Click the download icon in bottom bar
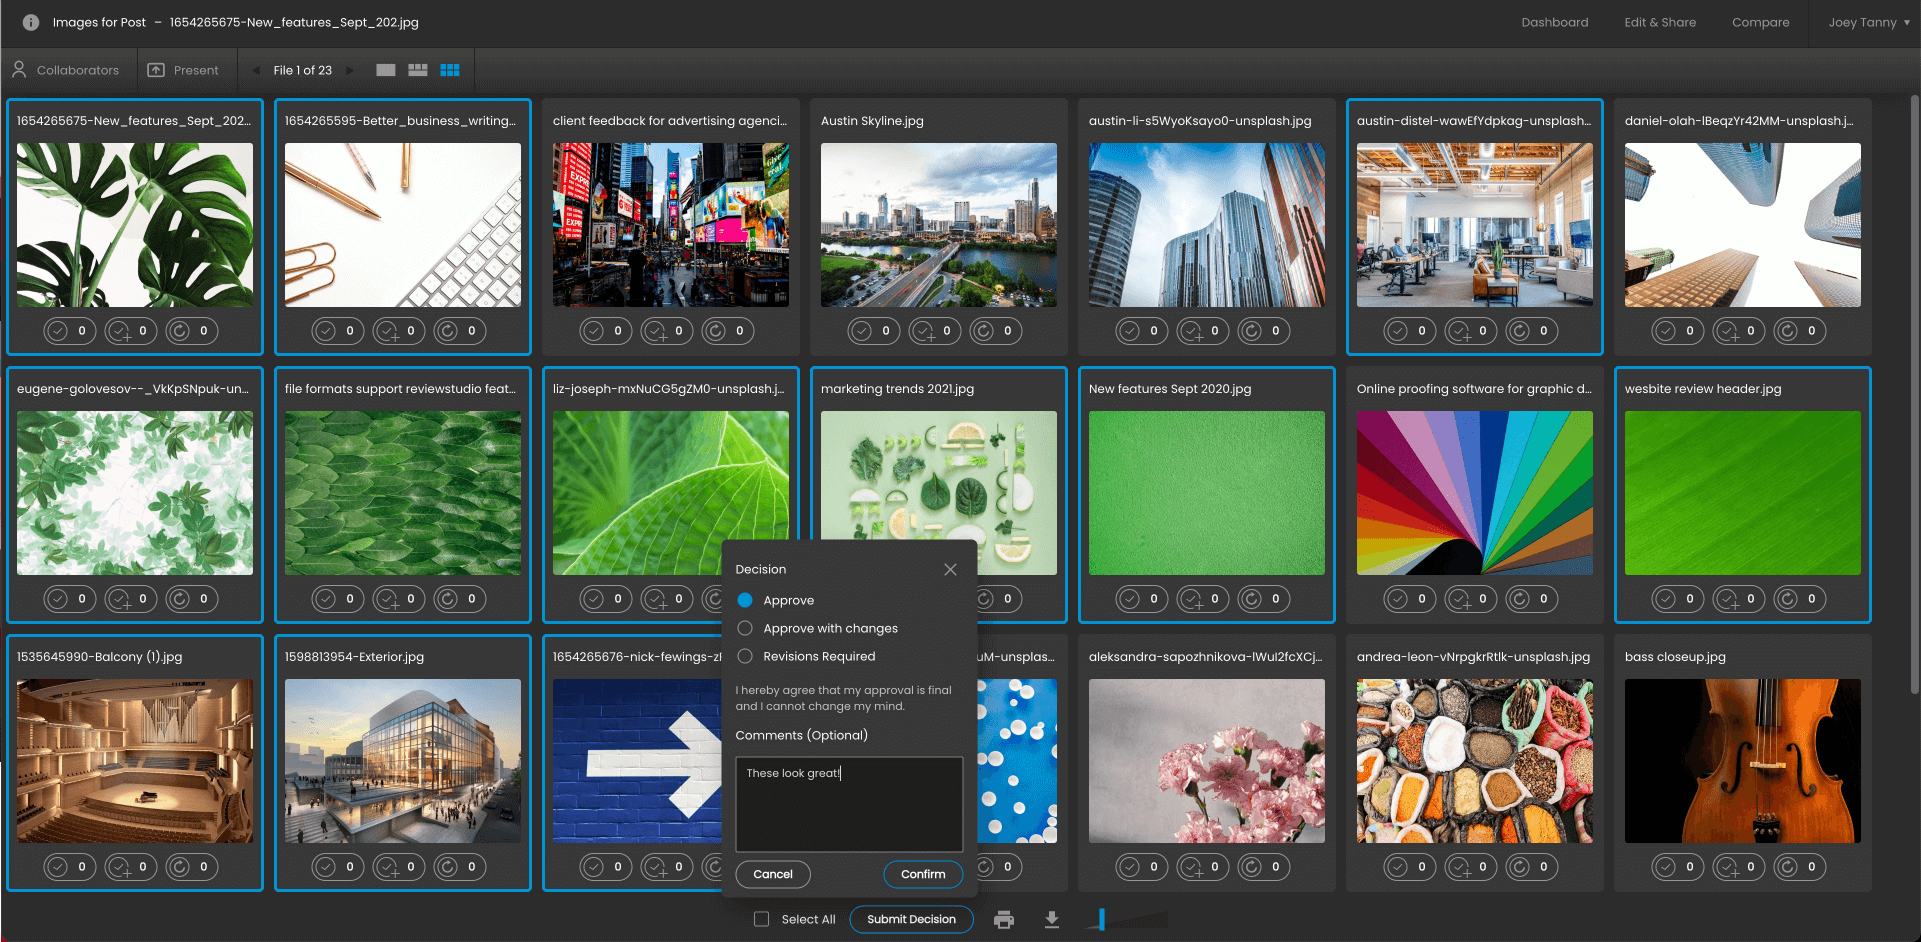The height and width of the screenshot is (942, 1921). 1052,920
